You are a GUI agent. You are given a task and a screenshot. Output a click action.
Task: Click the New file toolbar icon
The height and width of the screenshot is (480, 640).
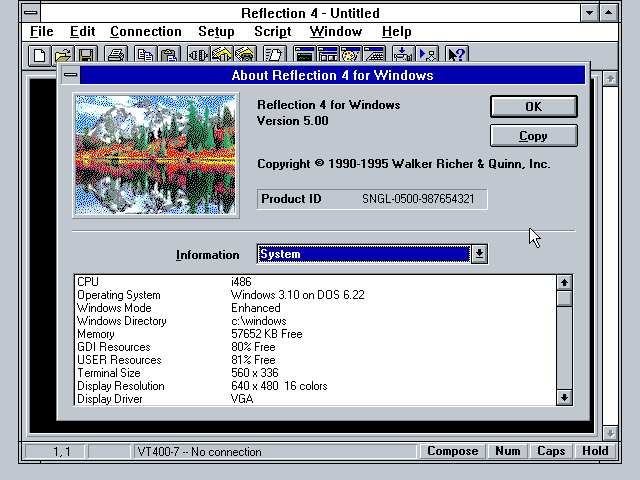[40, 55]
